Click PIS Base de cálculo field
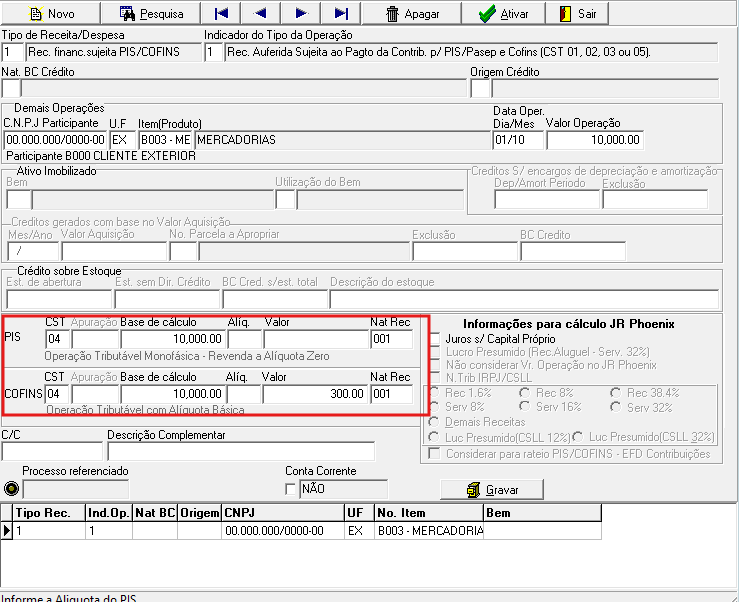This screenshot has width=739, height=602. (x=172, y=339)
